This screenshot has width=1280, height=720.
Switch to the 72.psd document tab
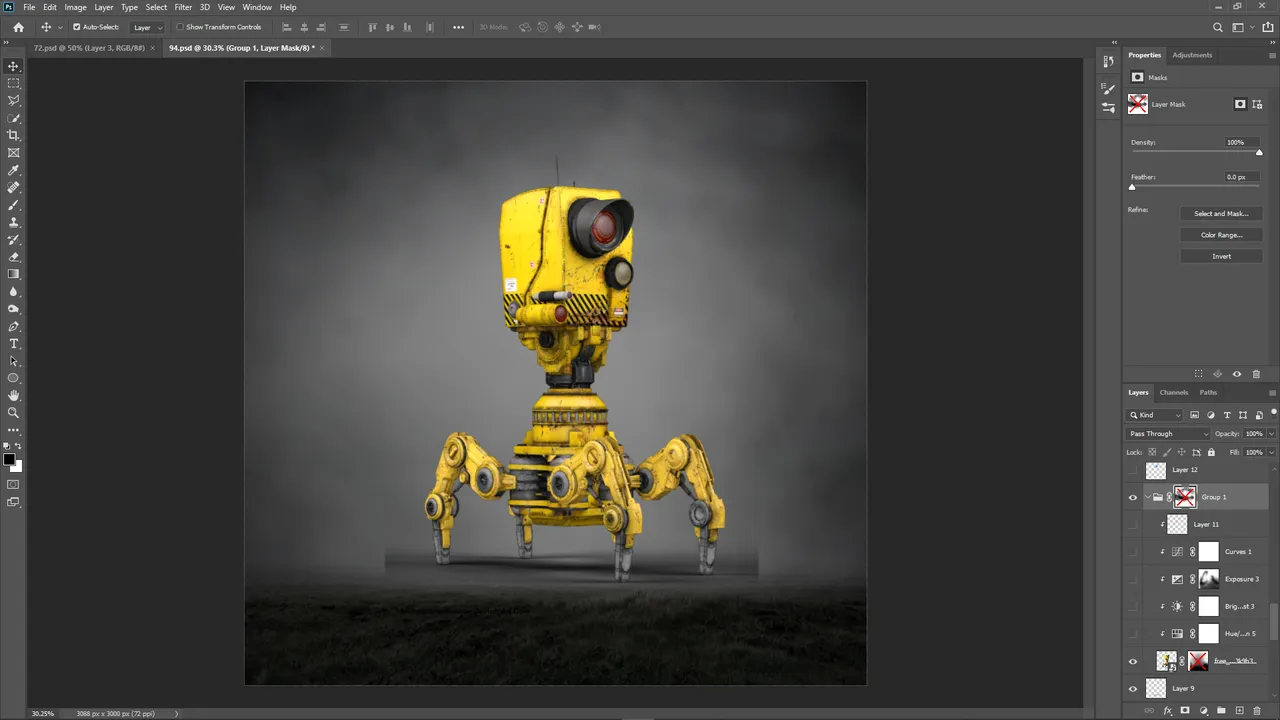click(x=89, y=48)
